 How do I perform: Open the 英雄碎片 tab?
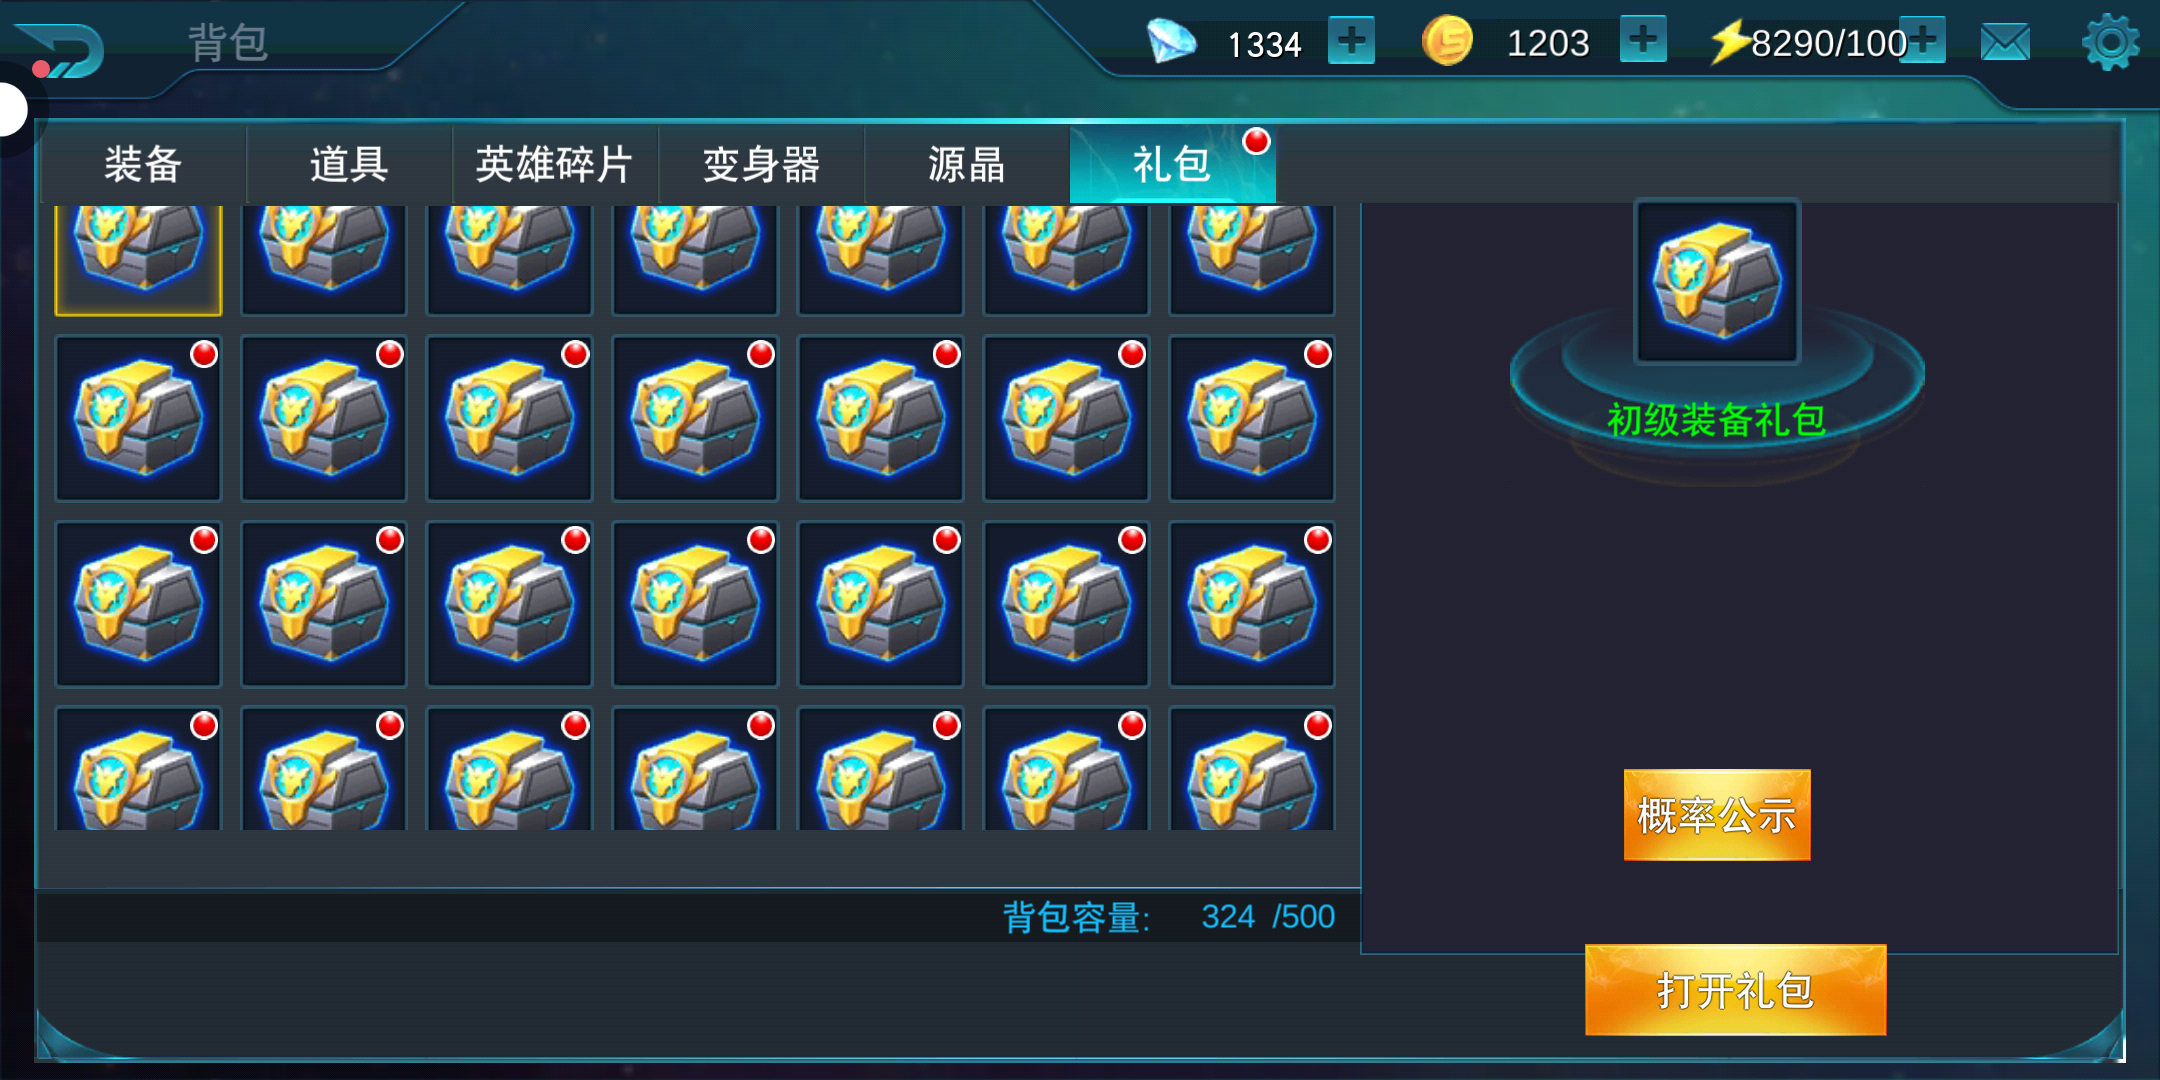pos(555,164)
